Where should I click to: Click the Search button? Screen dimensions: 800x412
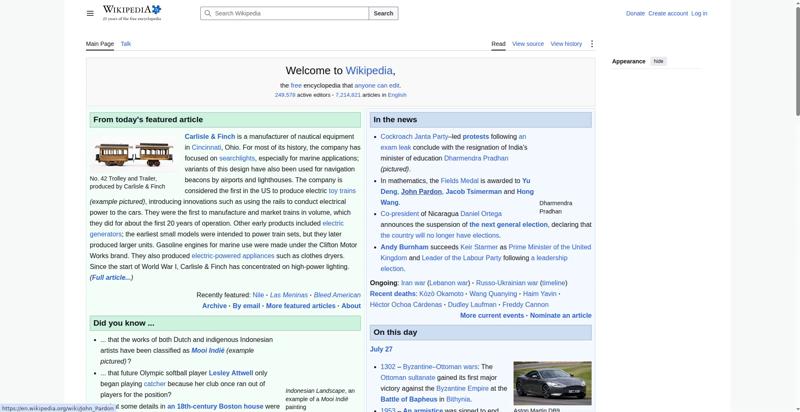(x=383, y=13)
